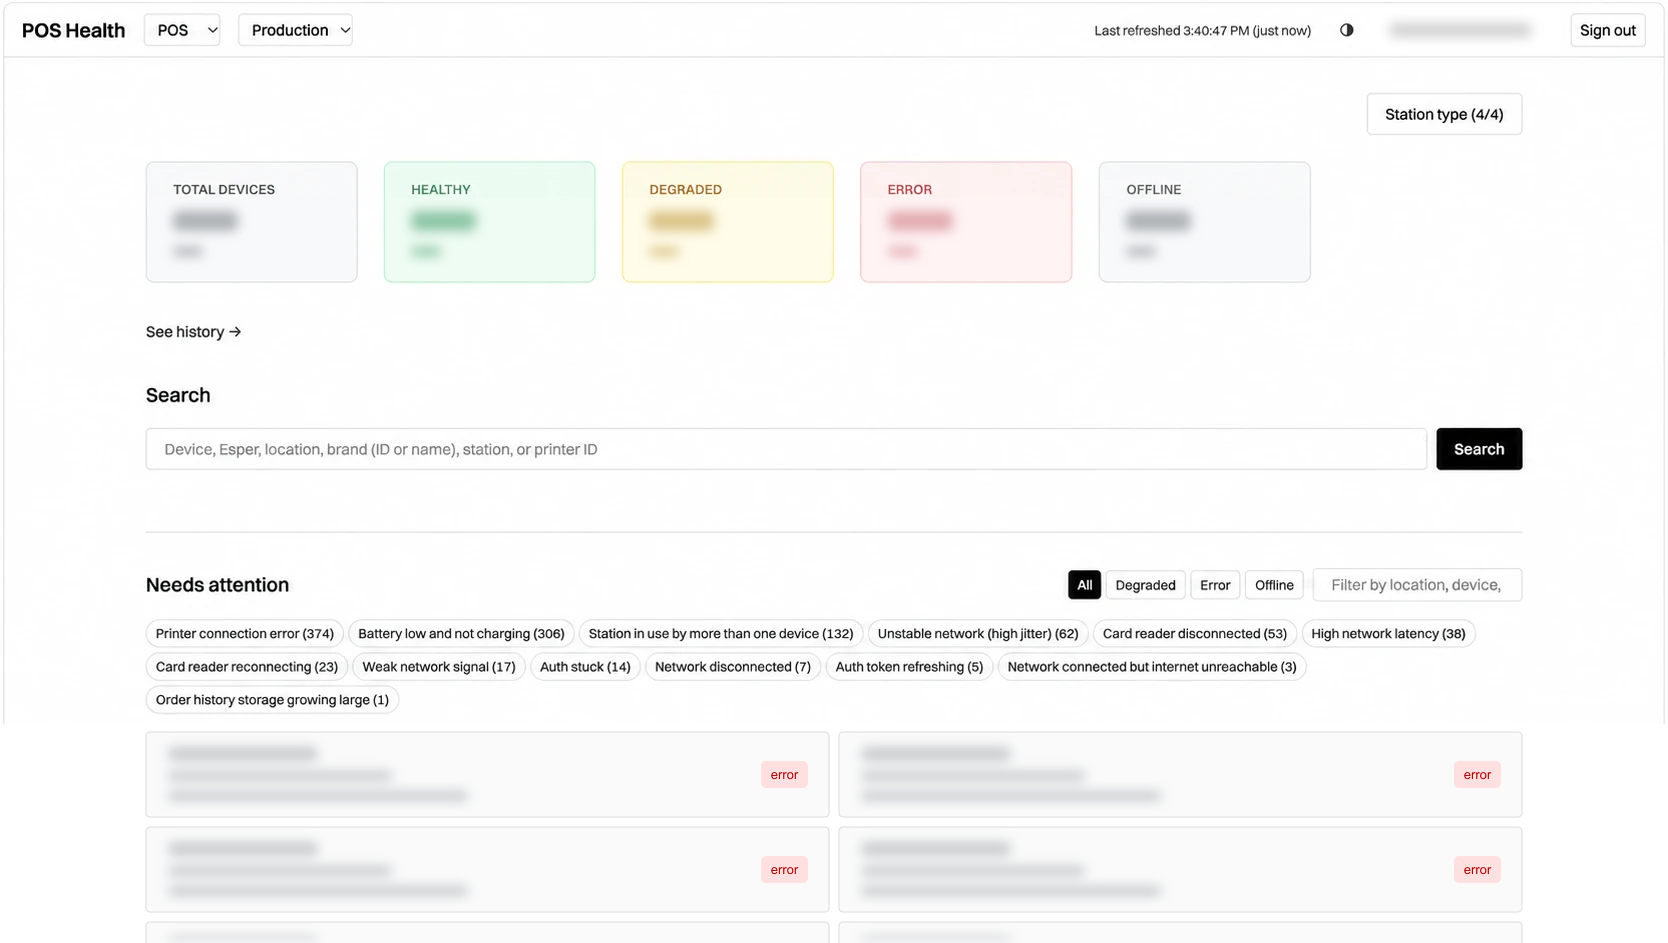
Task: Toggle Printer connection error (374) chip
Action: pyautogui.click(x=245, y=634)
